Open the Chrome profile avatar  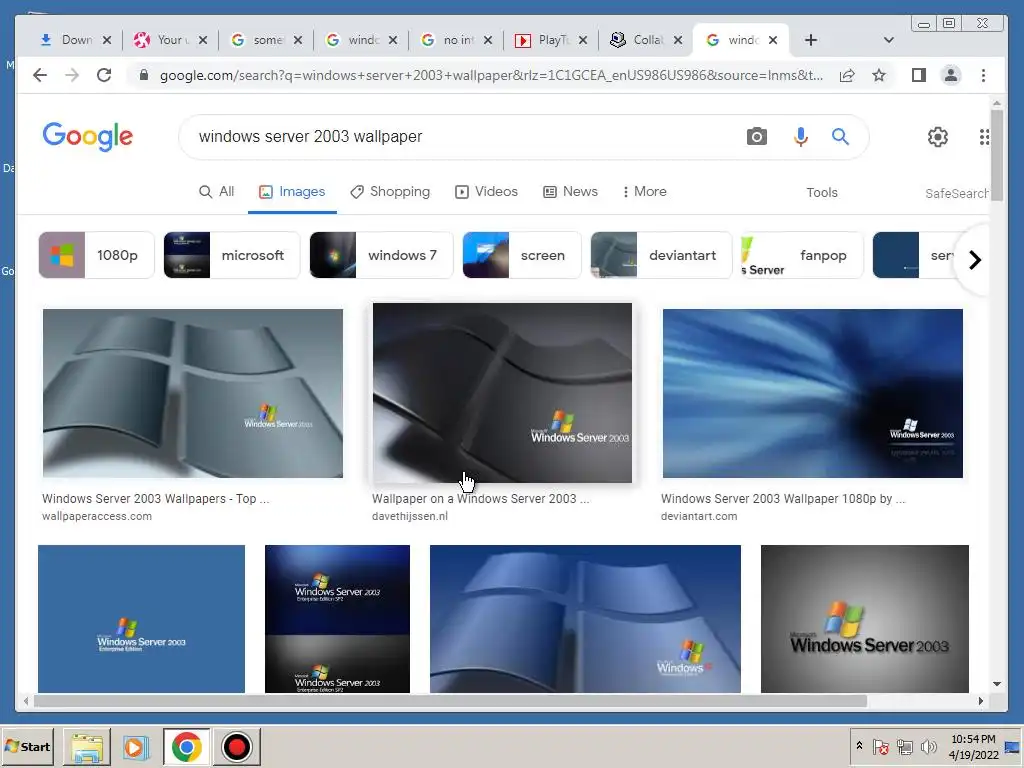(951, 75)
